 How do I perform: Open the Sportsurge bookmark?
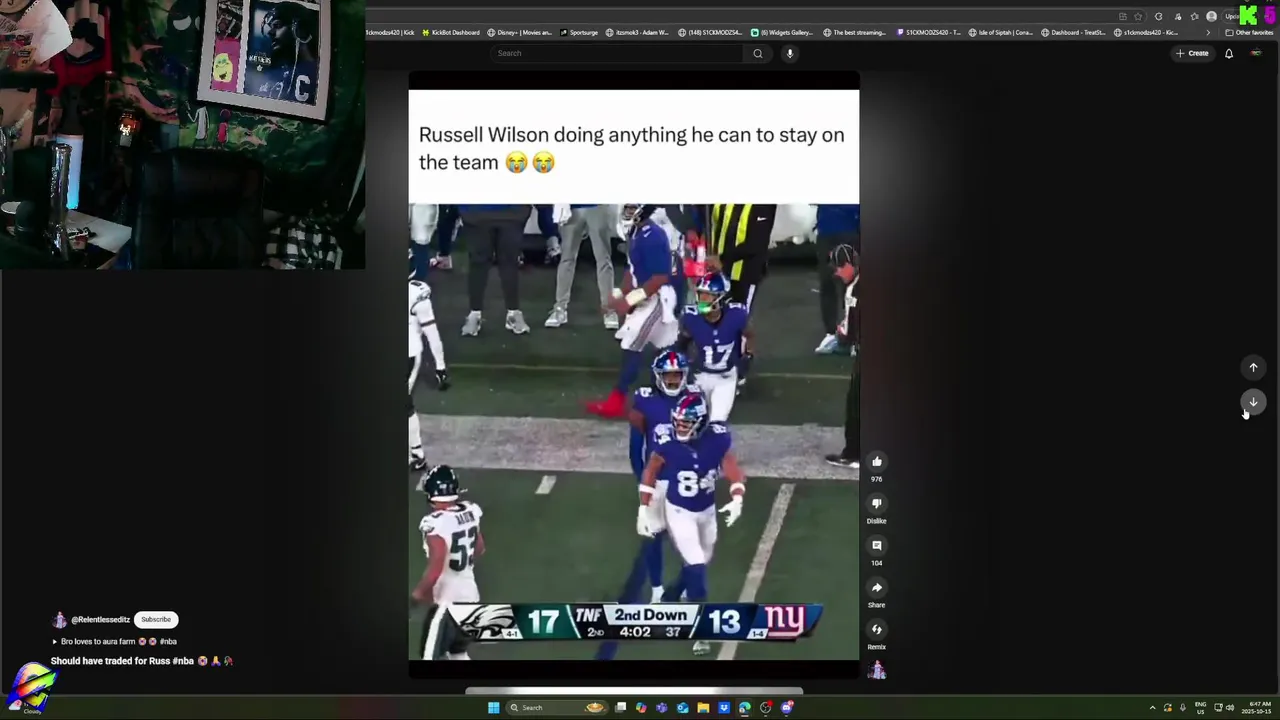579,32
